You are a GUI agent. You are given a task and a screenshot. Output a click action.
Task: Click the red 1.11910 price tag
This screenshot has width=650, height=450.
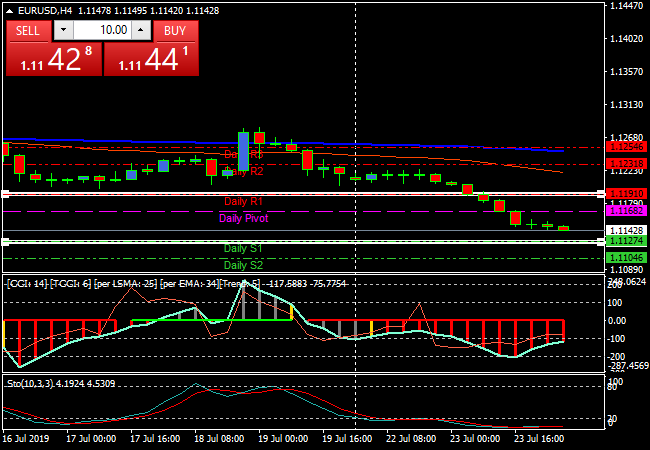point(626,192)
